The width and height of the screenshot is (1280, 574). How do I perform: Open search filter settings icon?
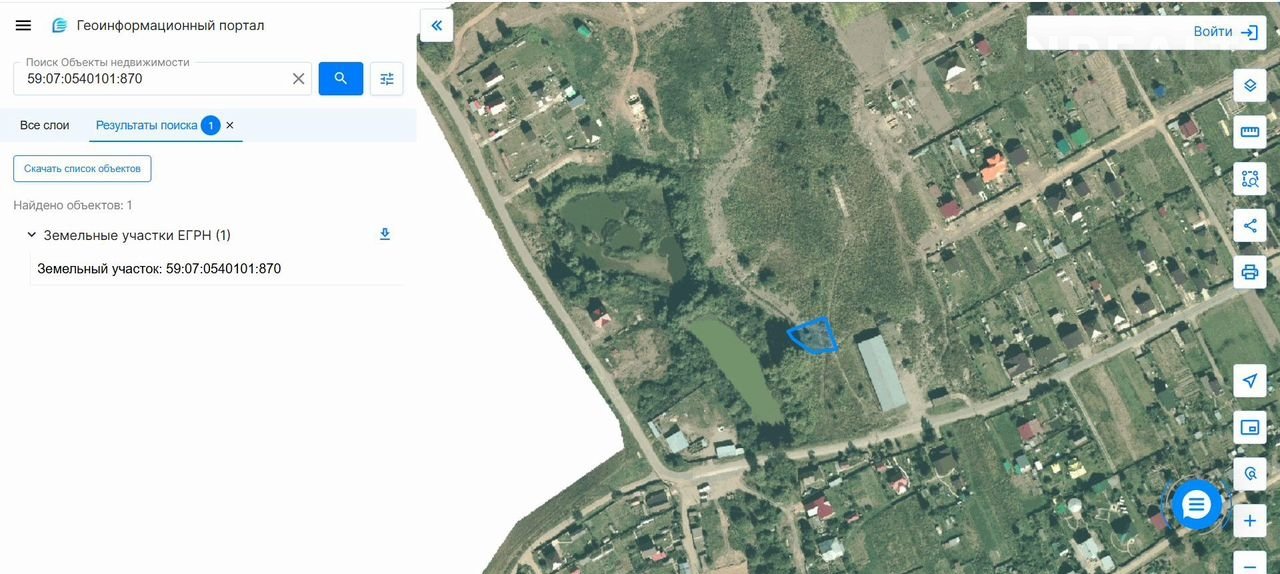click(387, 78)
